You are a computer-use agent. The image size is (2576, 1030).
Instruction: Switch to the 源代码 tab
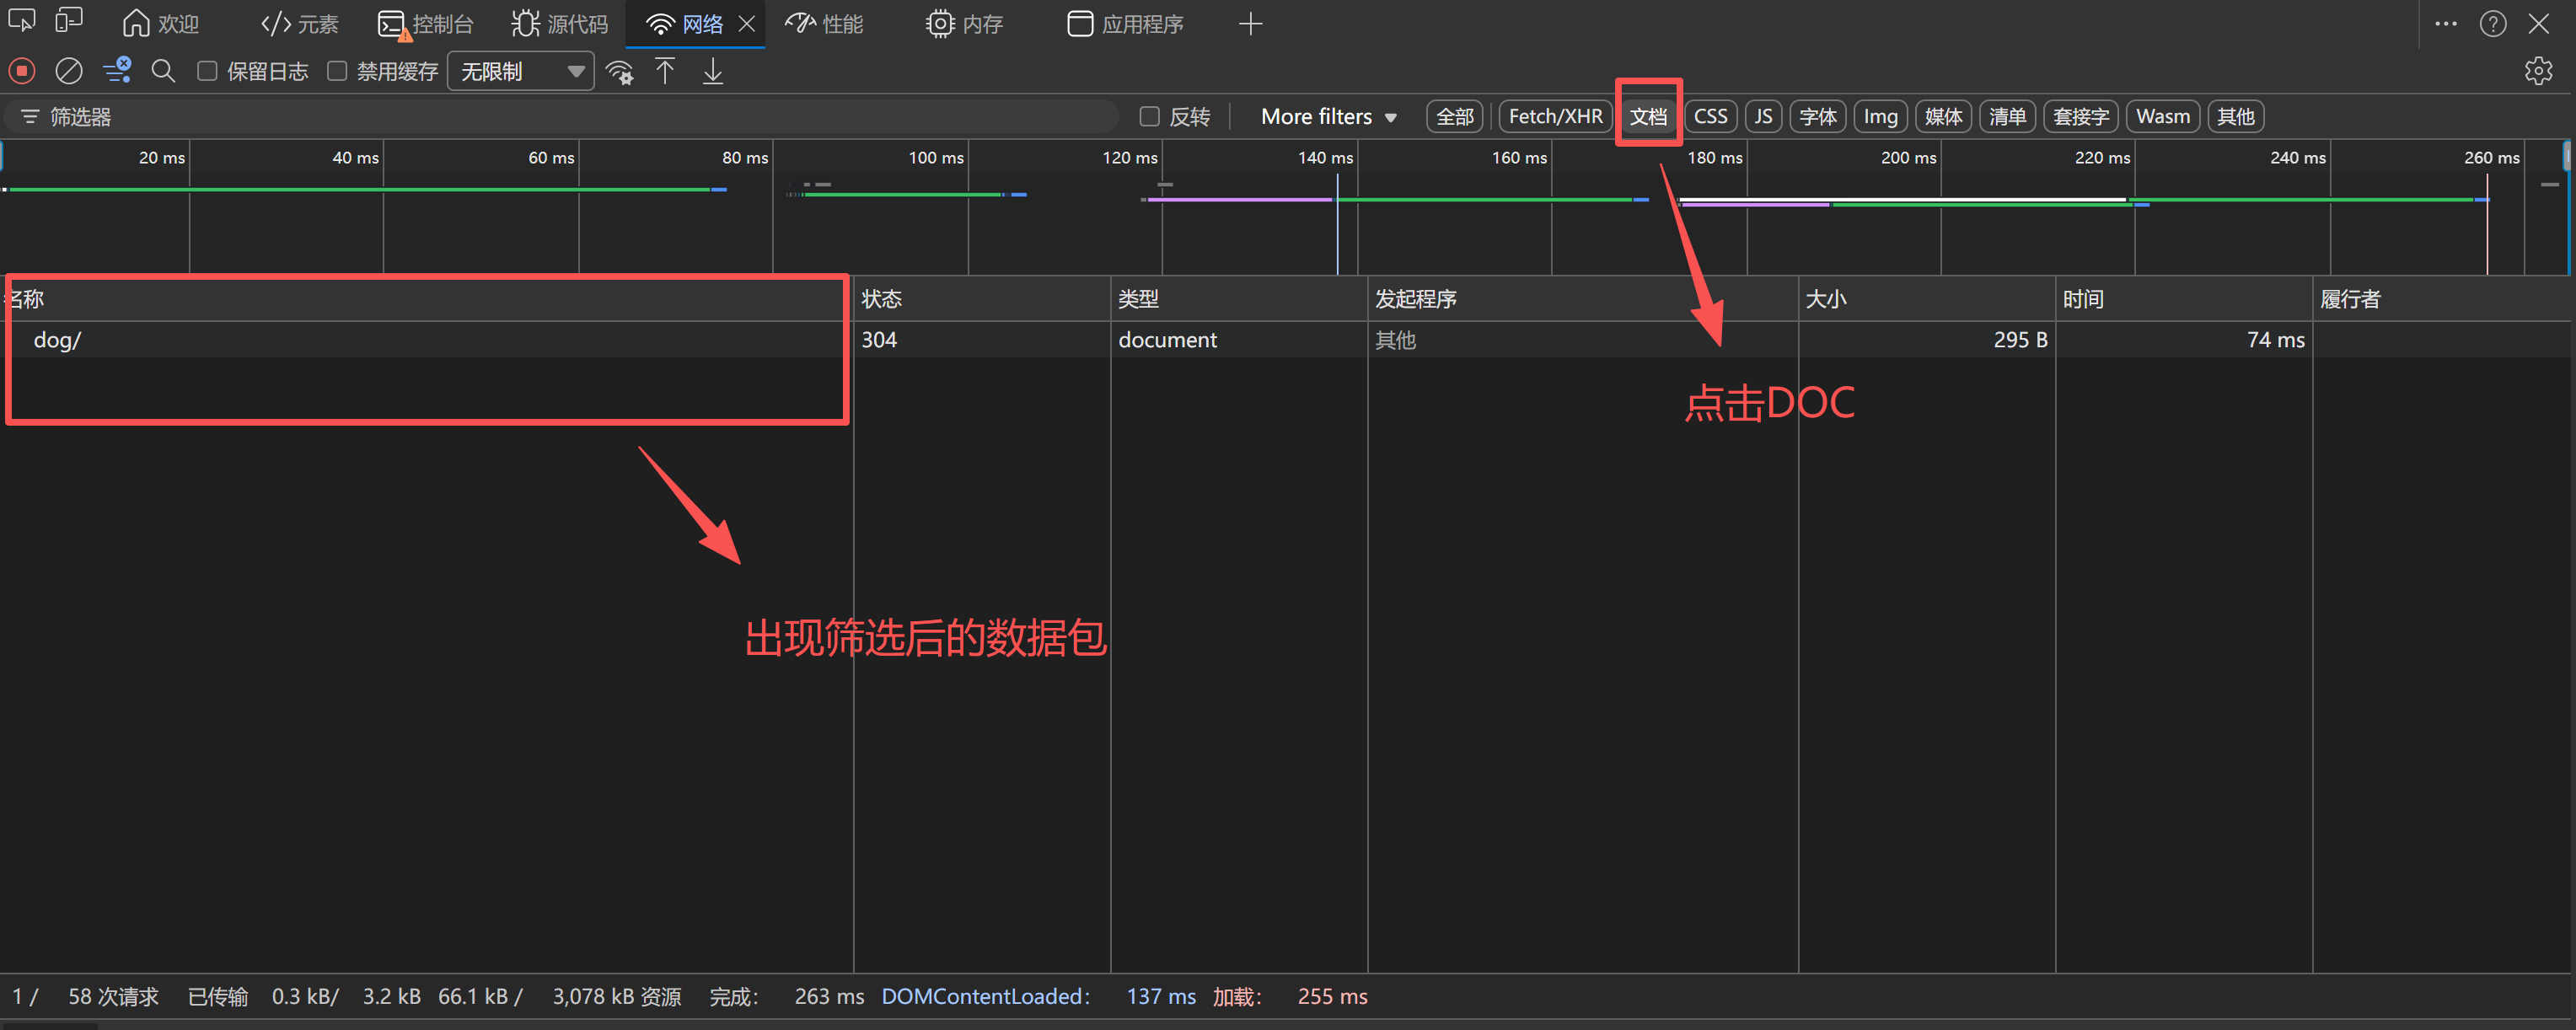[560, 24]
